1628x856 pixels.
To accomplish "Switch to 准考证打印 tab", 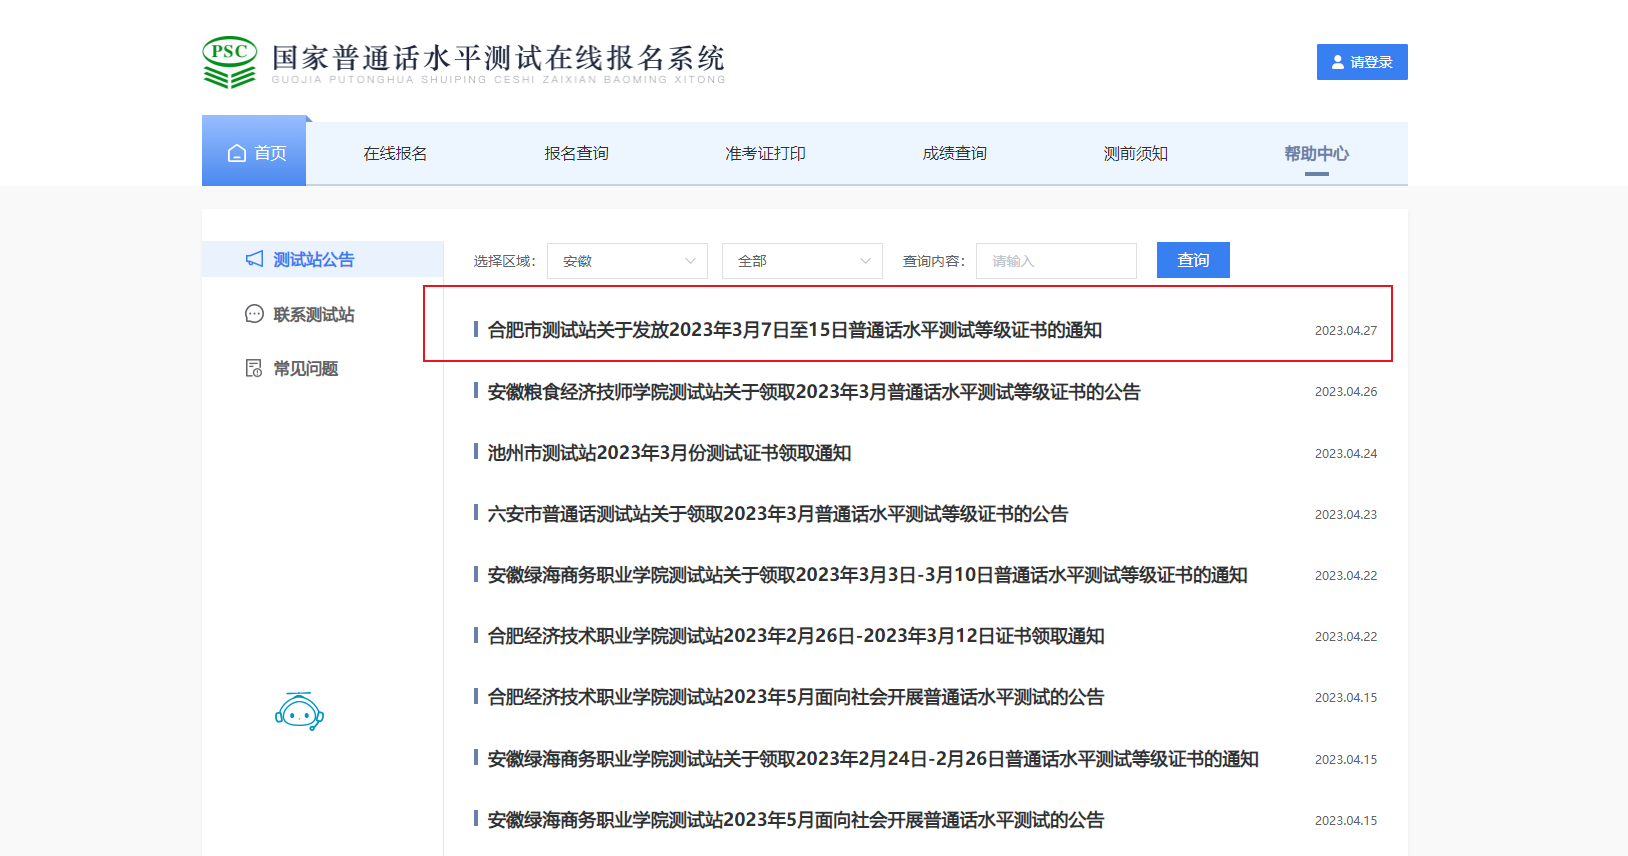I will click(x=765, y=153).
